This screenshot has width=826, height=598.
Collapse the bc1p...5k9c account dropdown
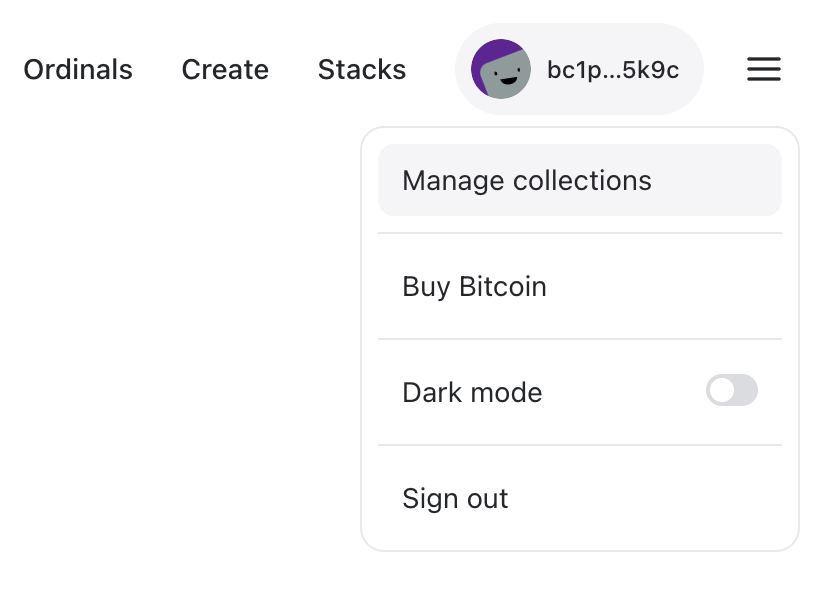click(x=579, y=69)
